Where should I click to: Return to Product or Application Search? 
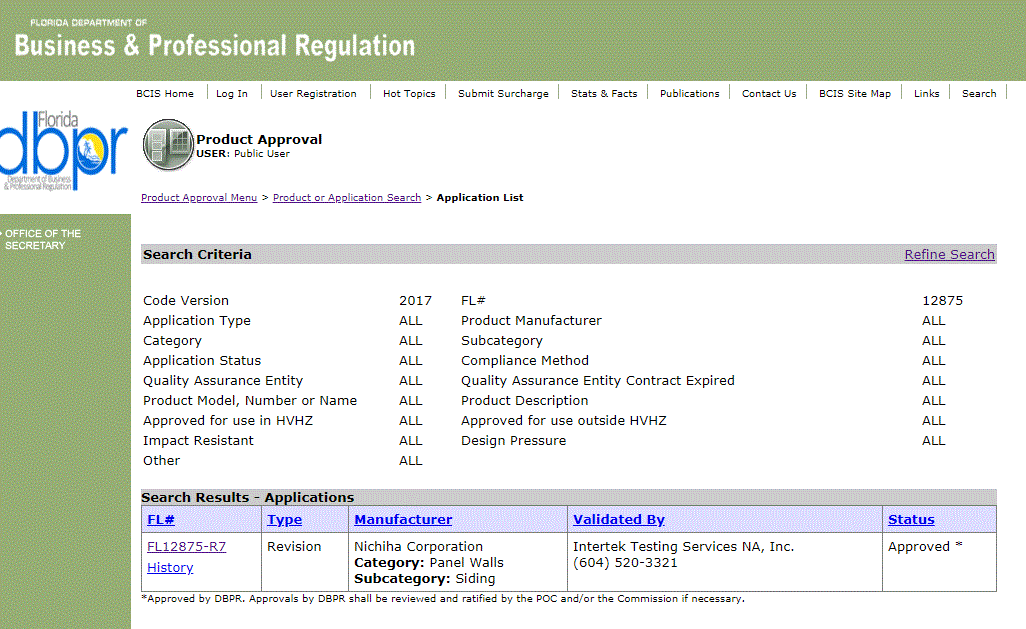pyautogui.click(x=347, y=198)
